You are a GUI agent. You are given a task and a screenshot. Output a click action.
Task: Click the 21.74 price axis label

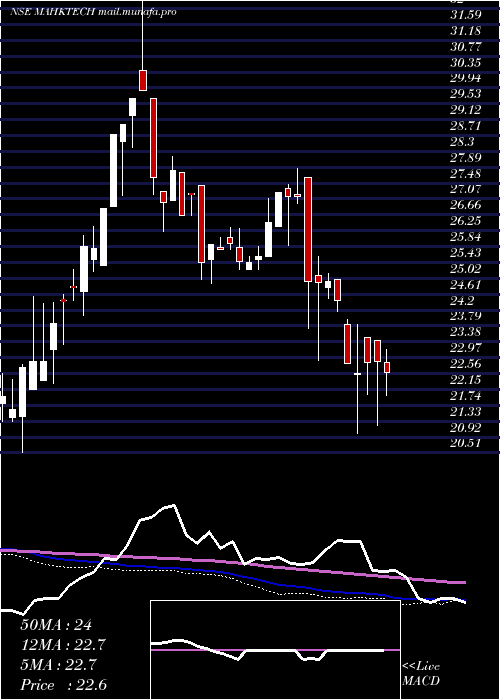(x=466, y=396)
